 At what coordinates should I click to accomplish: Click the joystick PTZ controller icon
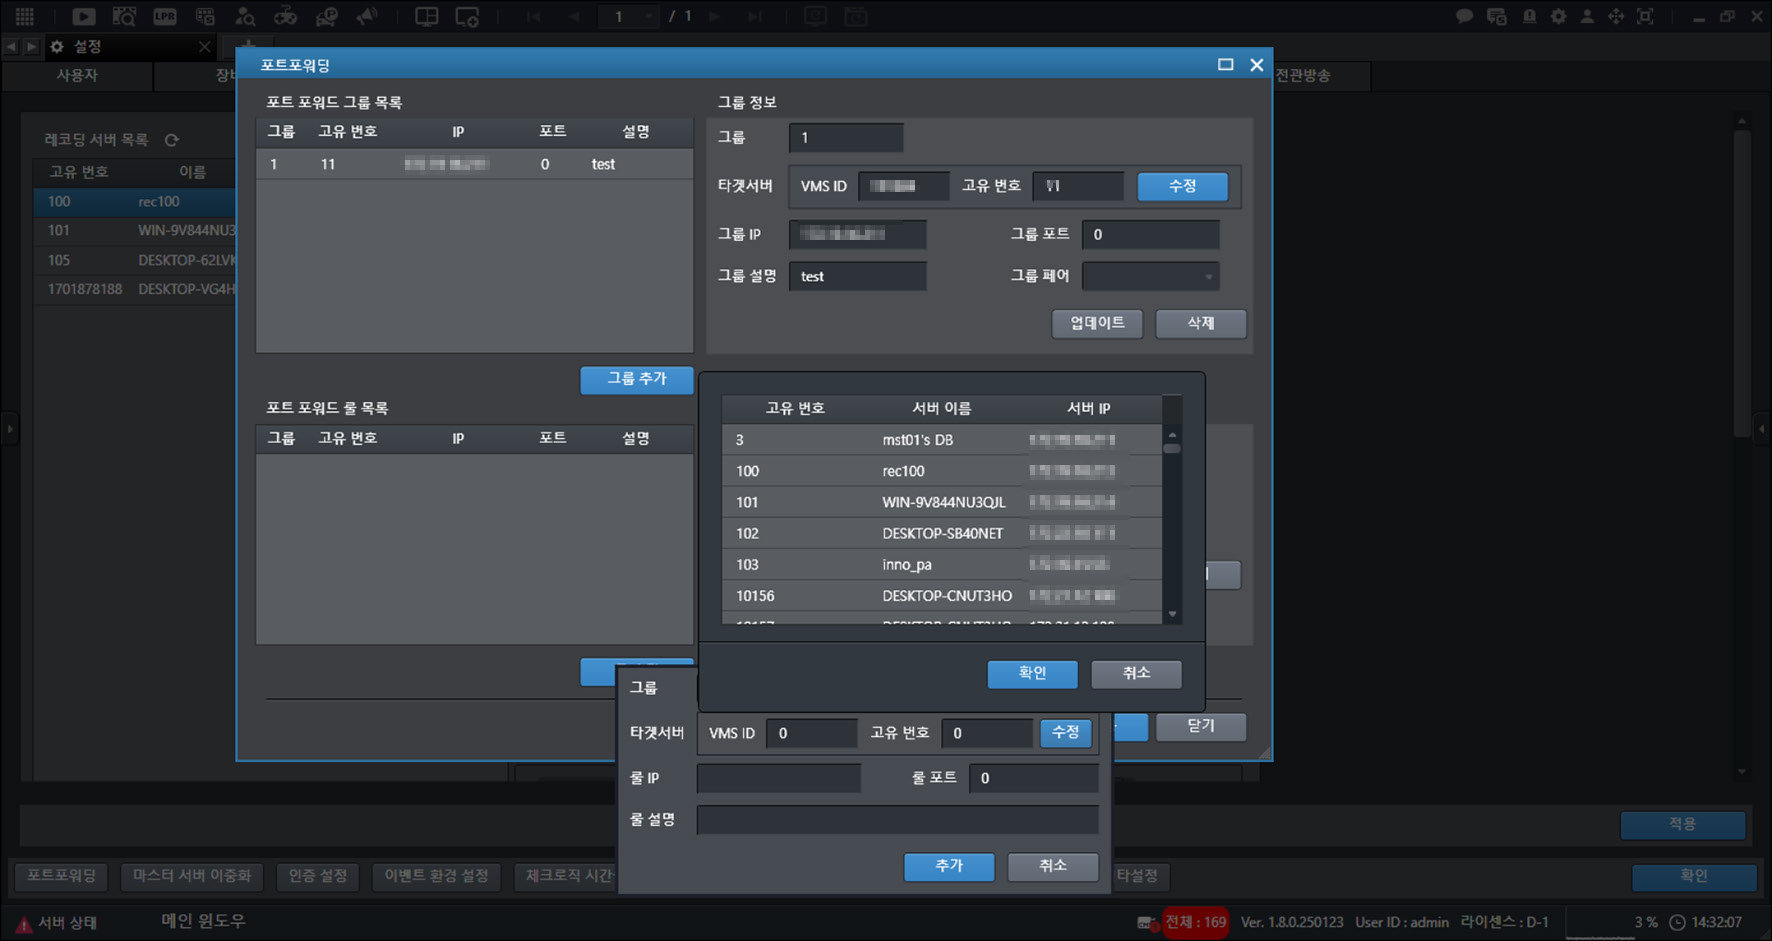tap(285, 16)
